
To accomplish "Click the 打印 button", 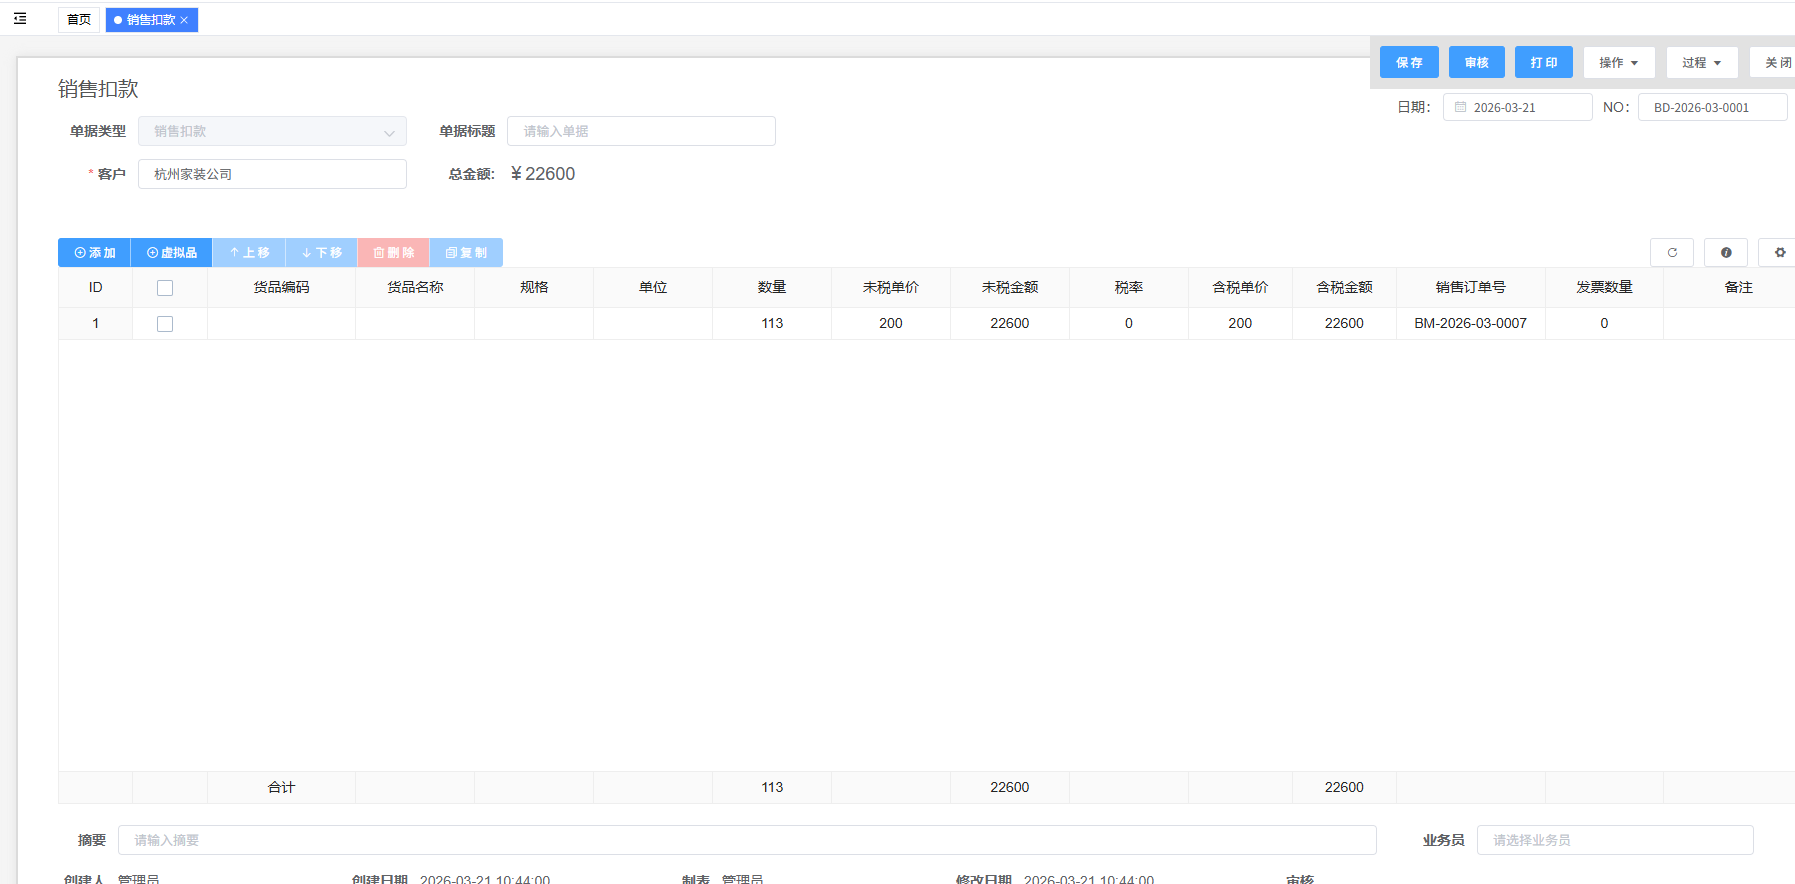I will tap(1543, 63).
